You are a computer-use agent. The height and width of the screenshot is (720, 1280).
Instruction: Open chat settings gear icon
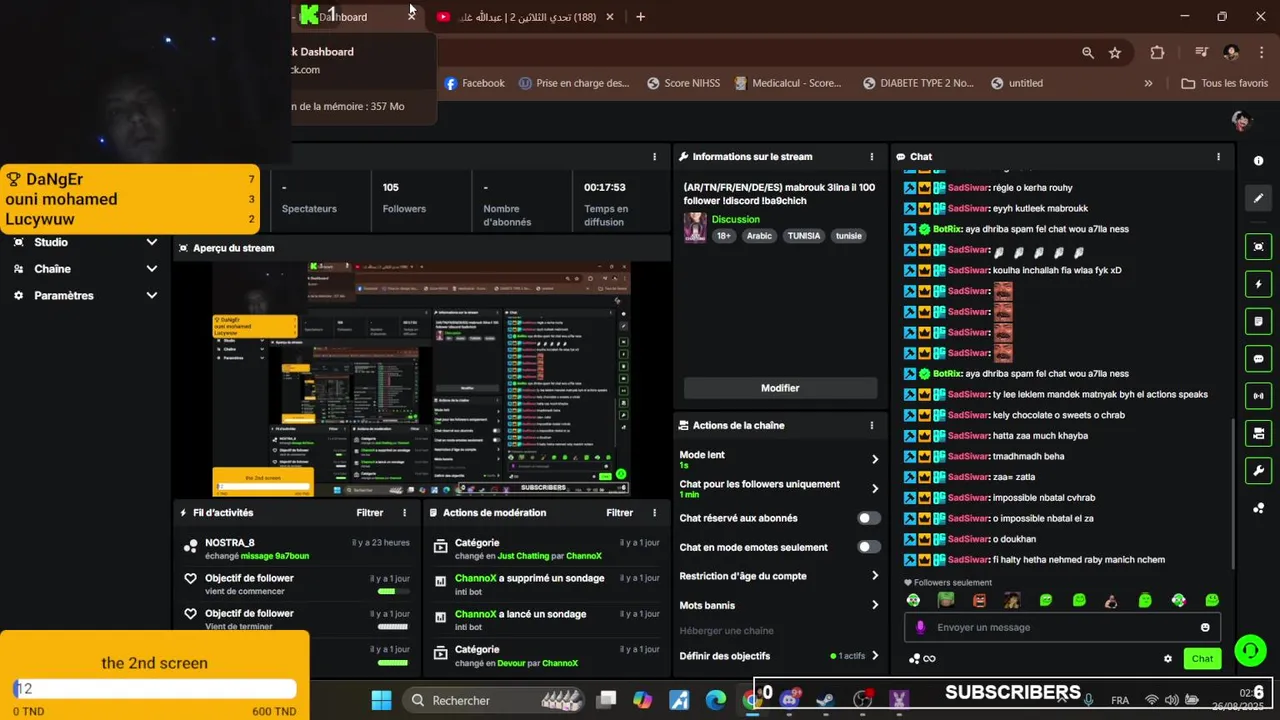1167,658
